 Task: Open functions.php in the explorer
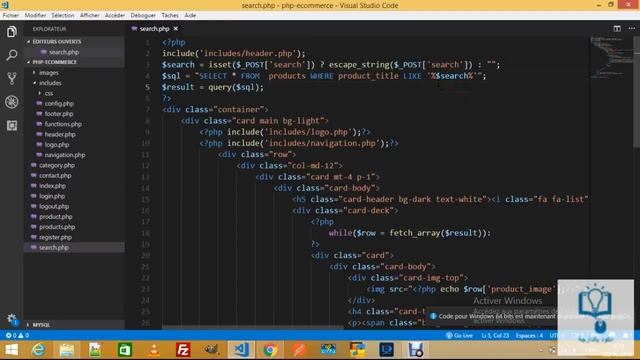[63, 124]
